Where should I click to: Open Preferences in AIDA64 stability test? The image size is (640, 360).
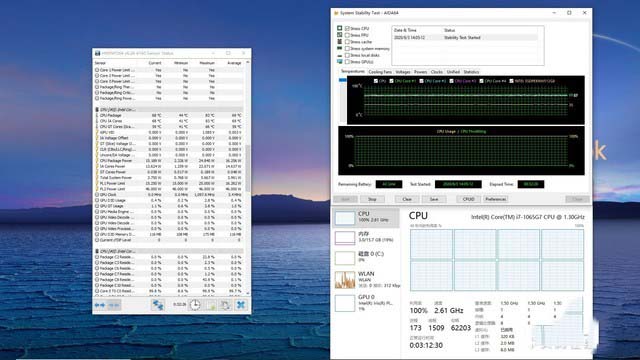[496, 199]
